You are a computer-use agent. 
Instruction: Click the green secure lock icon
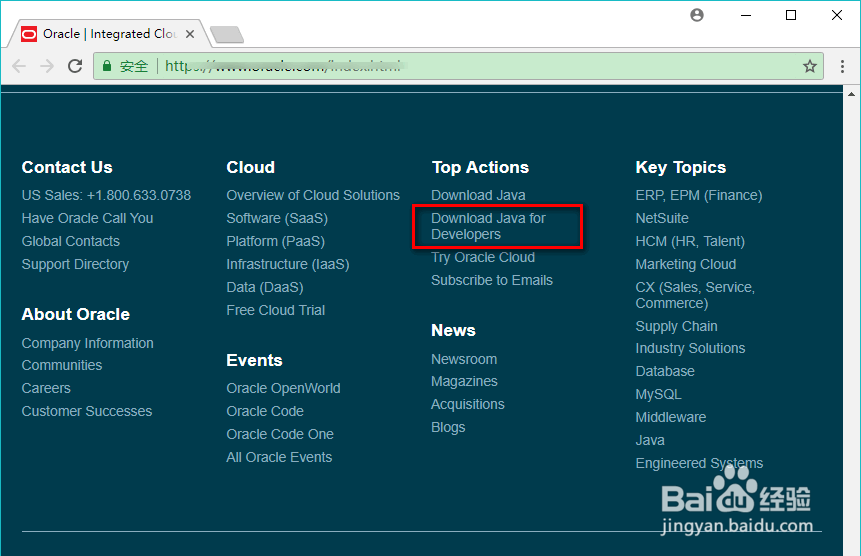click(x=107, y=66)
